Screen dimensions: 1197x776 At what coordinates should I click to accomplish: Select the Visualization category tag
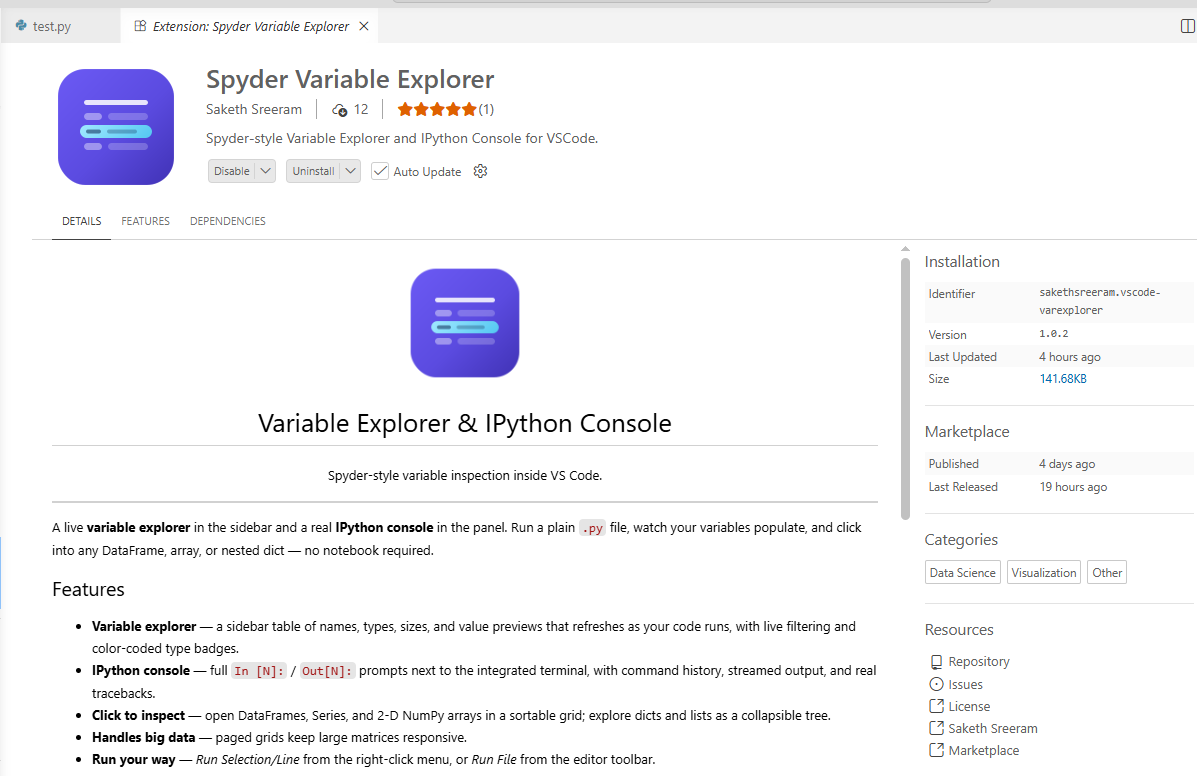click(1044, 572)
